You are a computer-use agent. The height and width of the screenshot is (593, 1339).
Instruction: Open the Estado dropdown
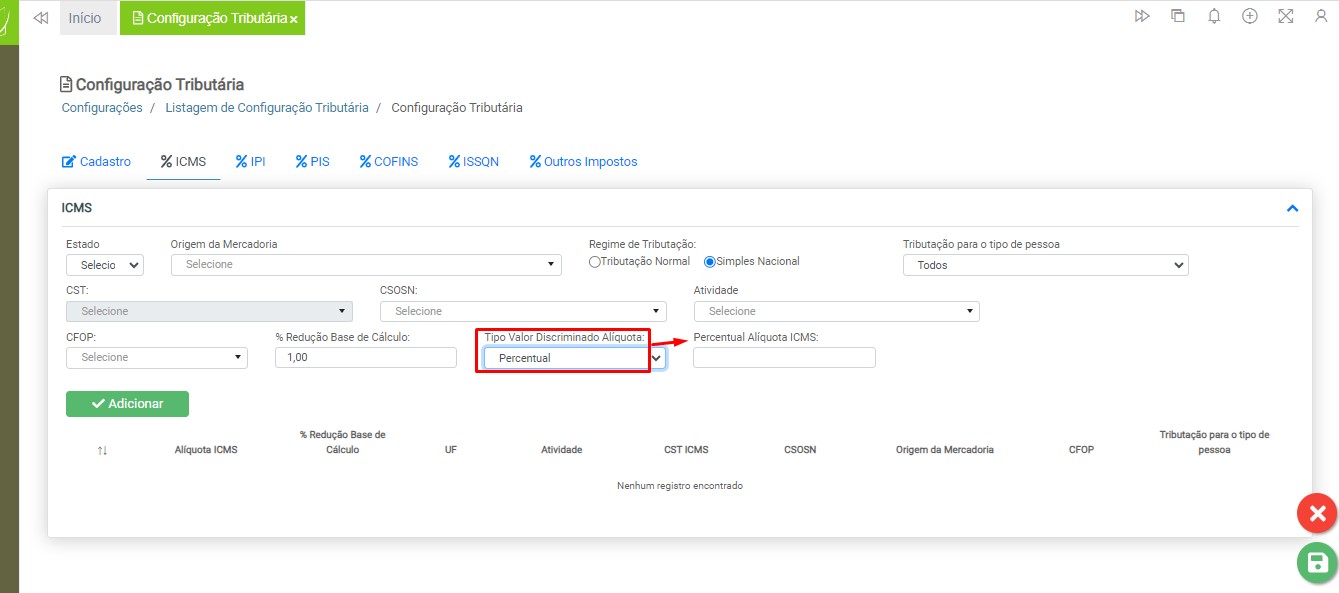(105, 265)
